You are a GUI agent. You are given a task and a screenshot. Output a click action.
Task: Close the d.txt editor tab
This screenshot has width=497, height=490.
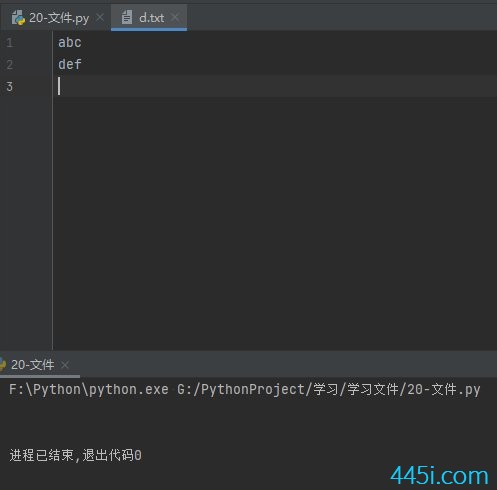tap(175, 17)
